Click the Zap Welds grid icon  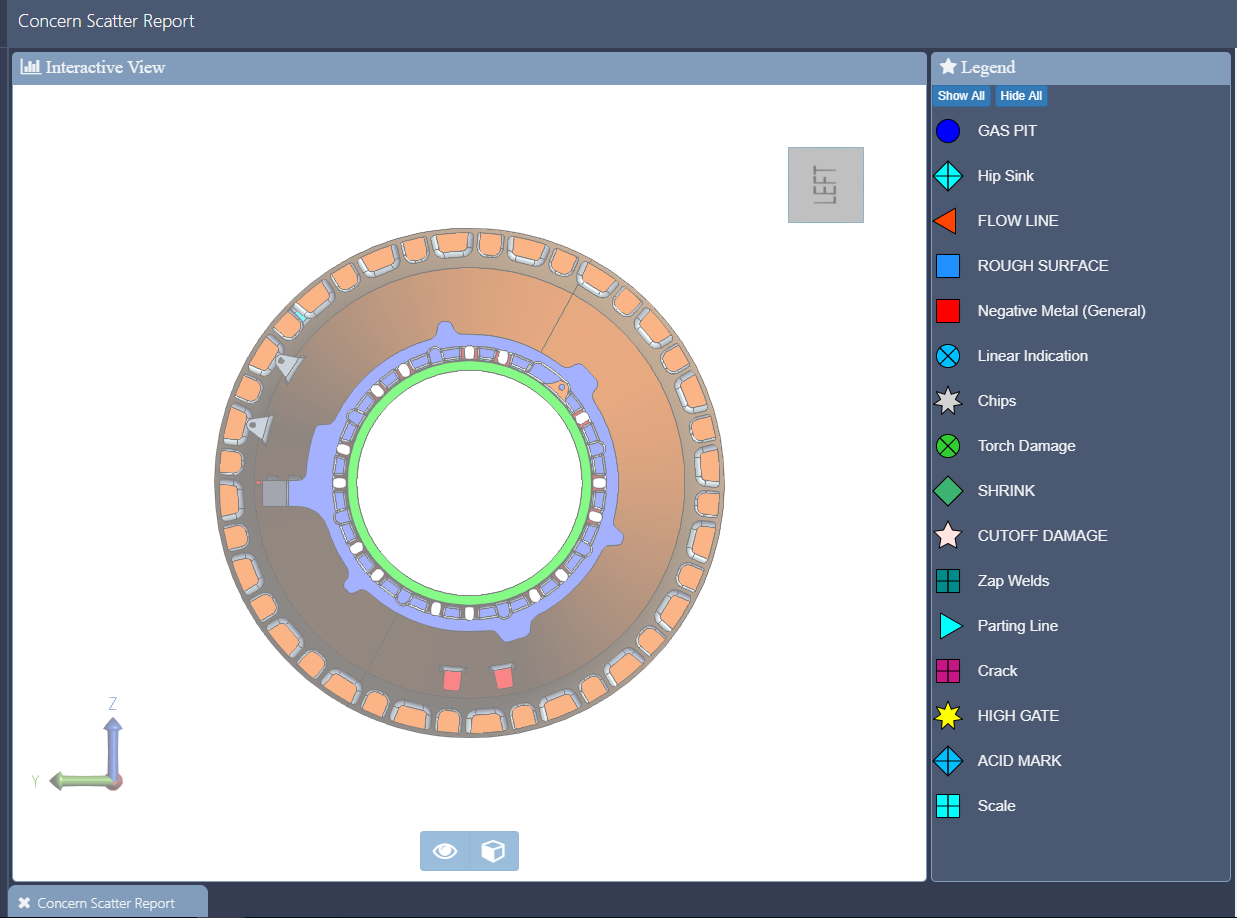947,581
